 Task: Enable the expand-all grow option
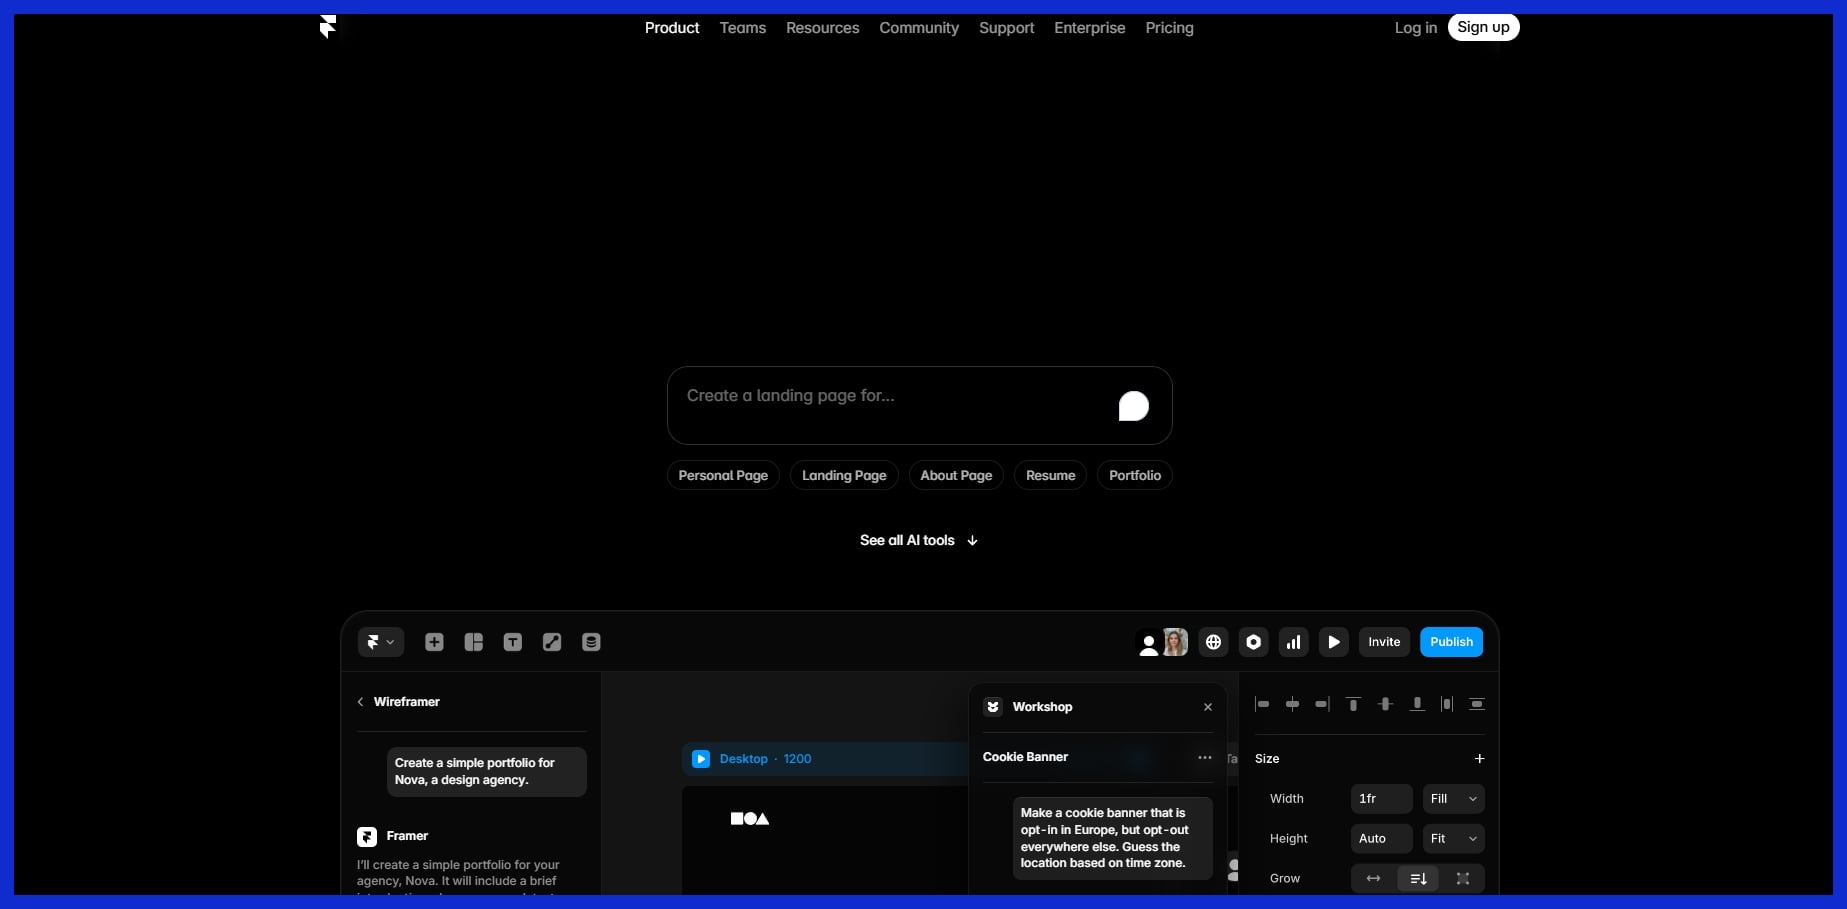click(1463, 878)
